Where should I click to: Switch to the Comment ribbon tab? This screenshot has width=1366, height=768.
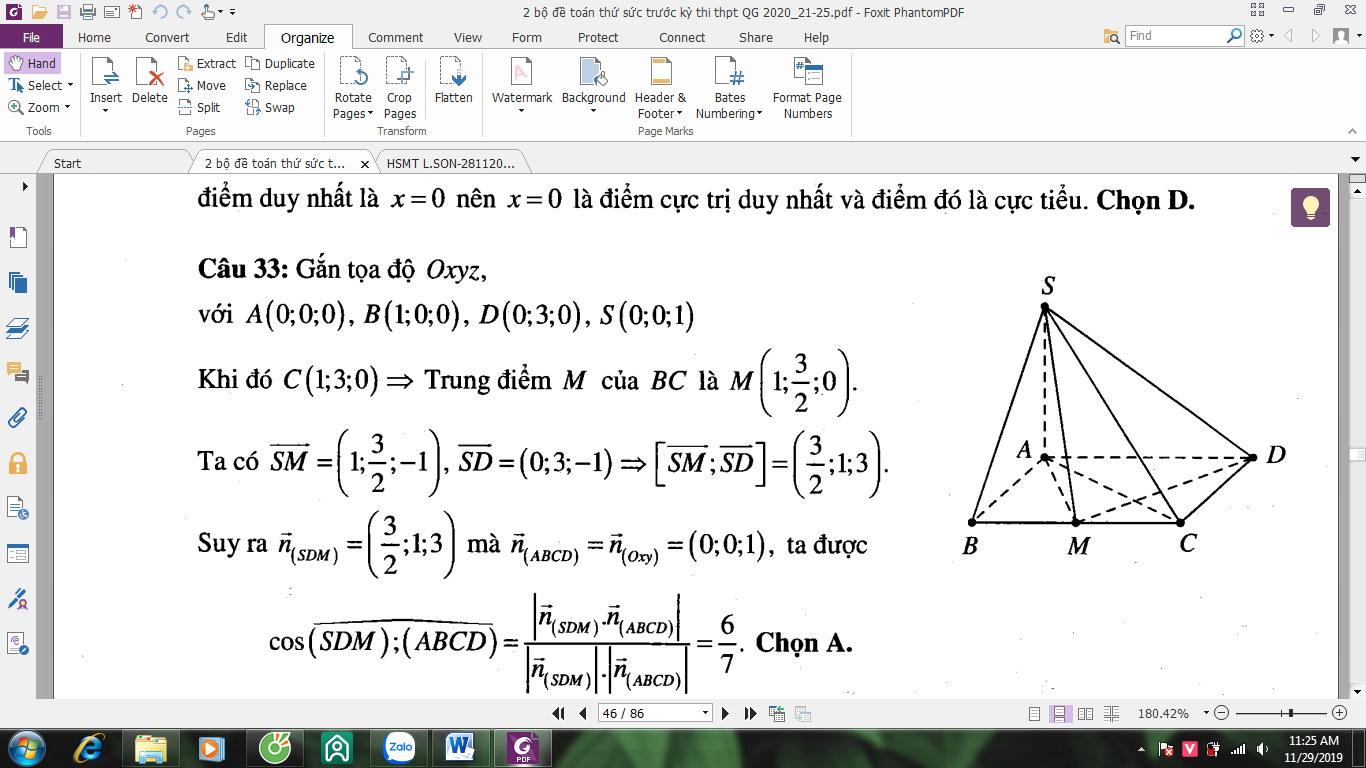click(x=396, y=37)
